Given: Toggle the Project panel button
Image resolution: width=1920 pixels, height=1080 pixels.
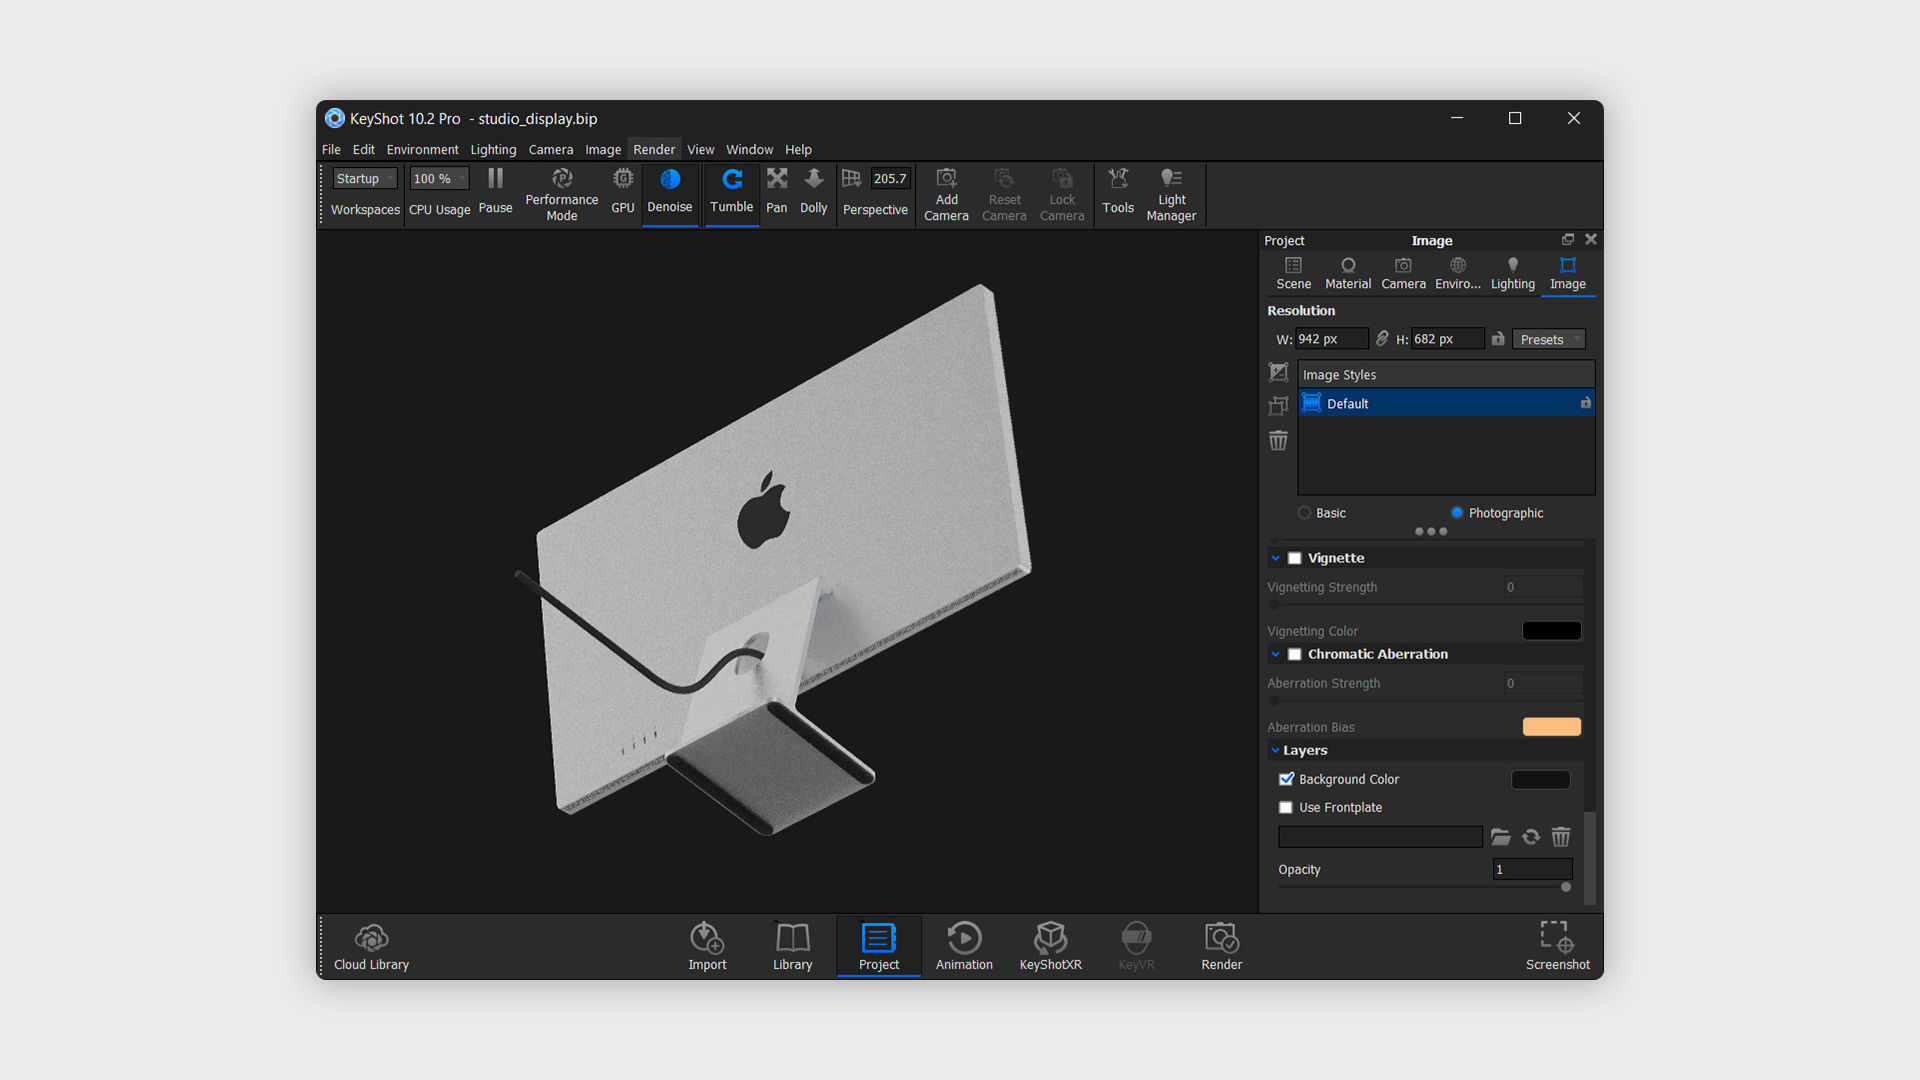Looking at the screenshot, I should 879,946.
